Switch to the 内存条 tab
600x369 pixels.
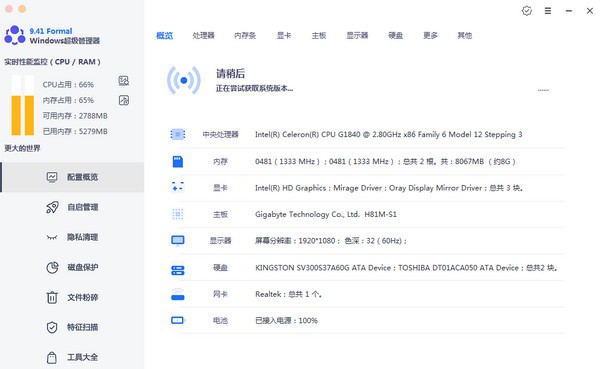[x=245, y=36]
